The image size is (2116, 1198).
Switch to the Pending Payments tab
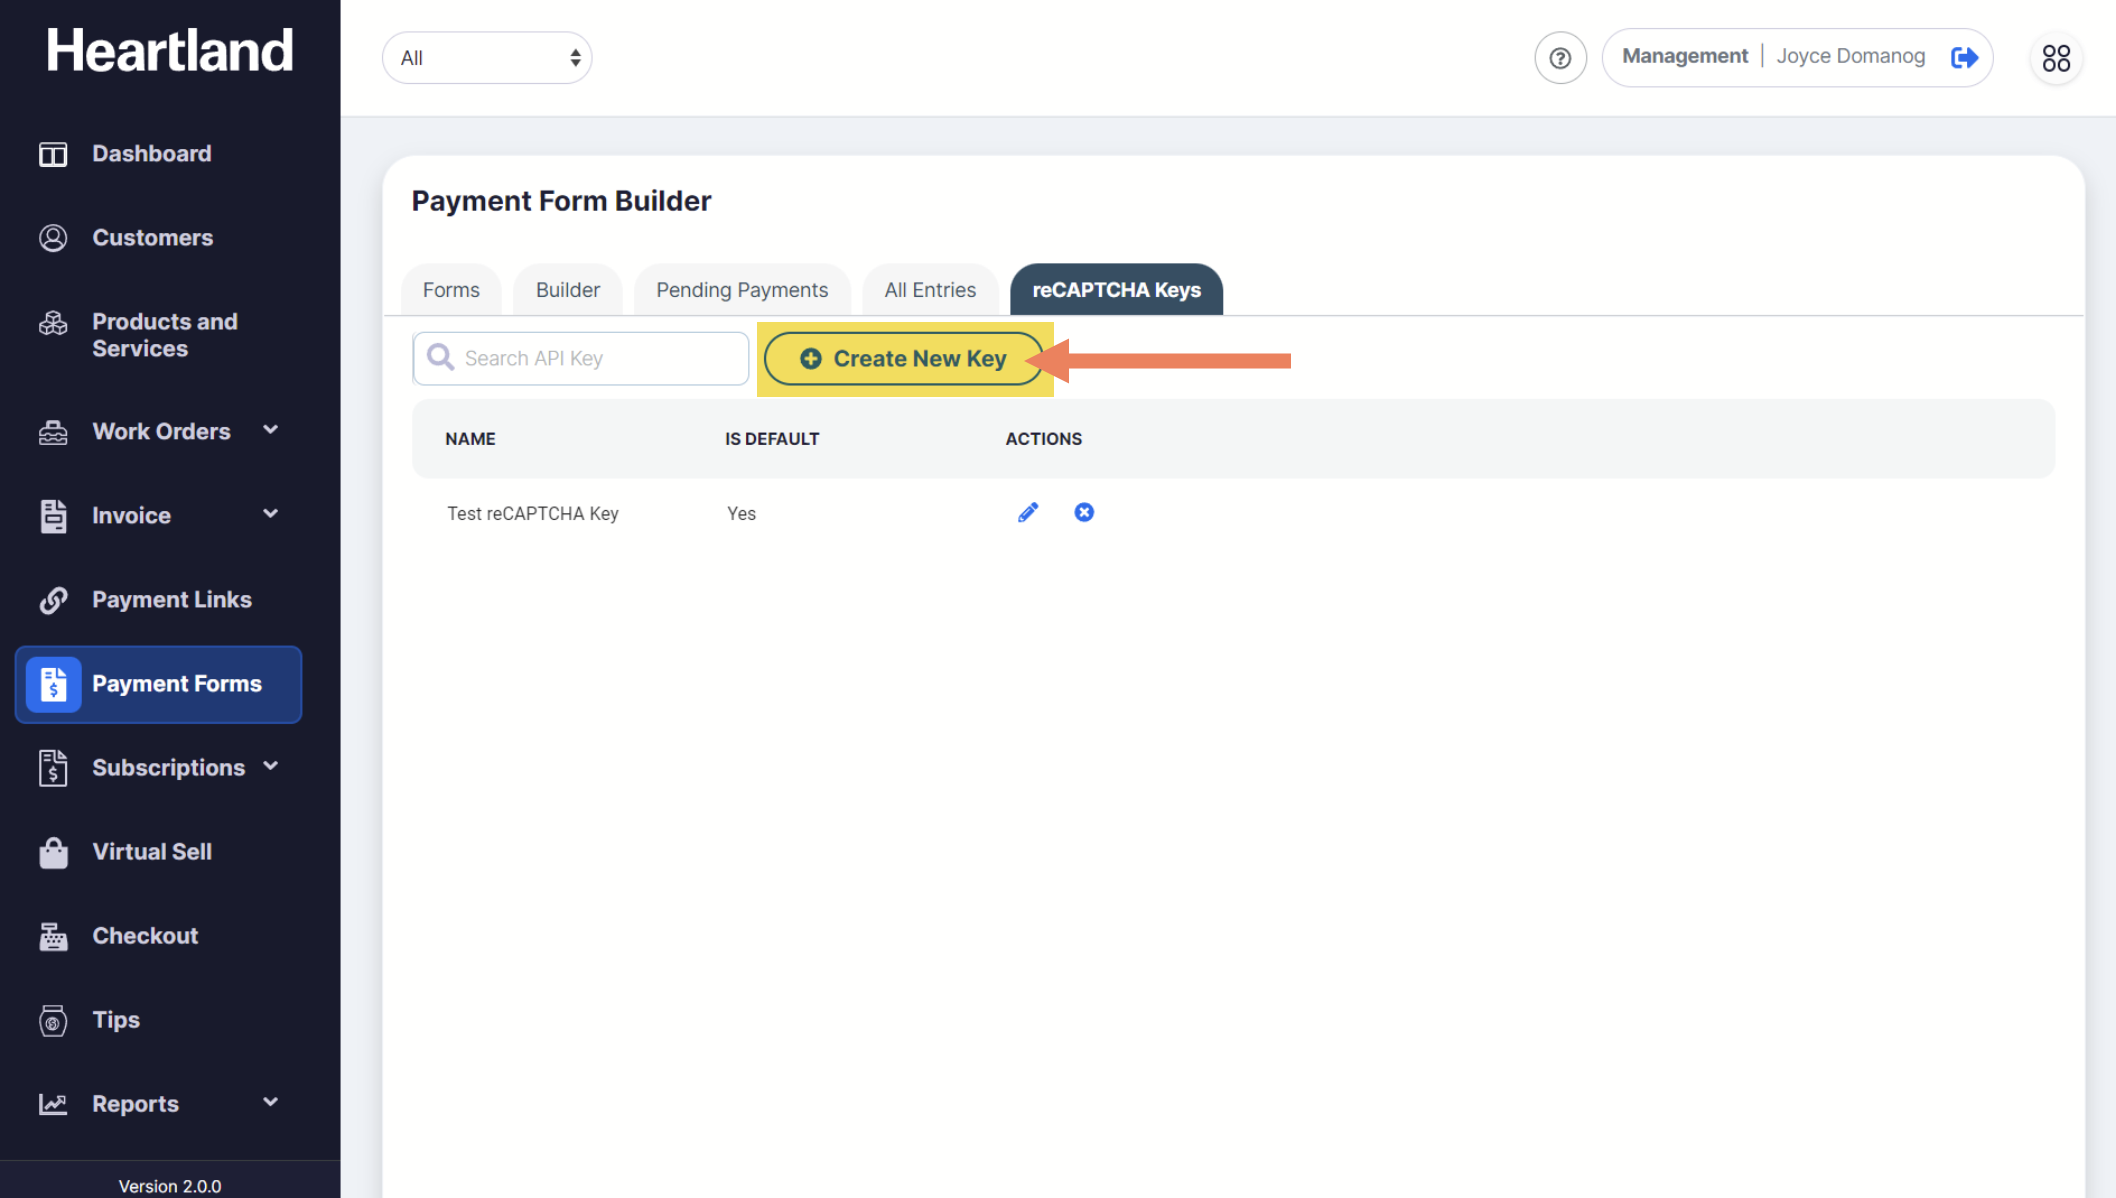point(741,290)
